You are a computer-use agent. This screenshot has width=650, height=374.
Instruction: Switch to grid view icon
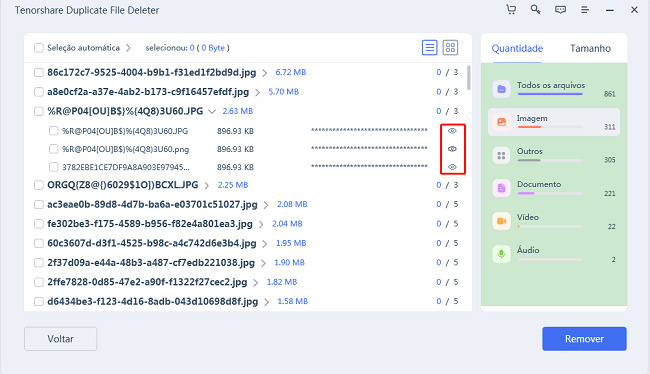450,48
